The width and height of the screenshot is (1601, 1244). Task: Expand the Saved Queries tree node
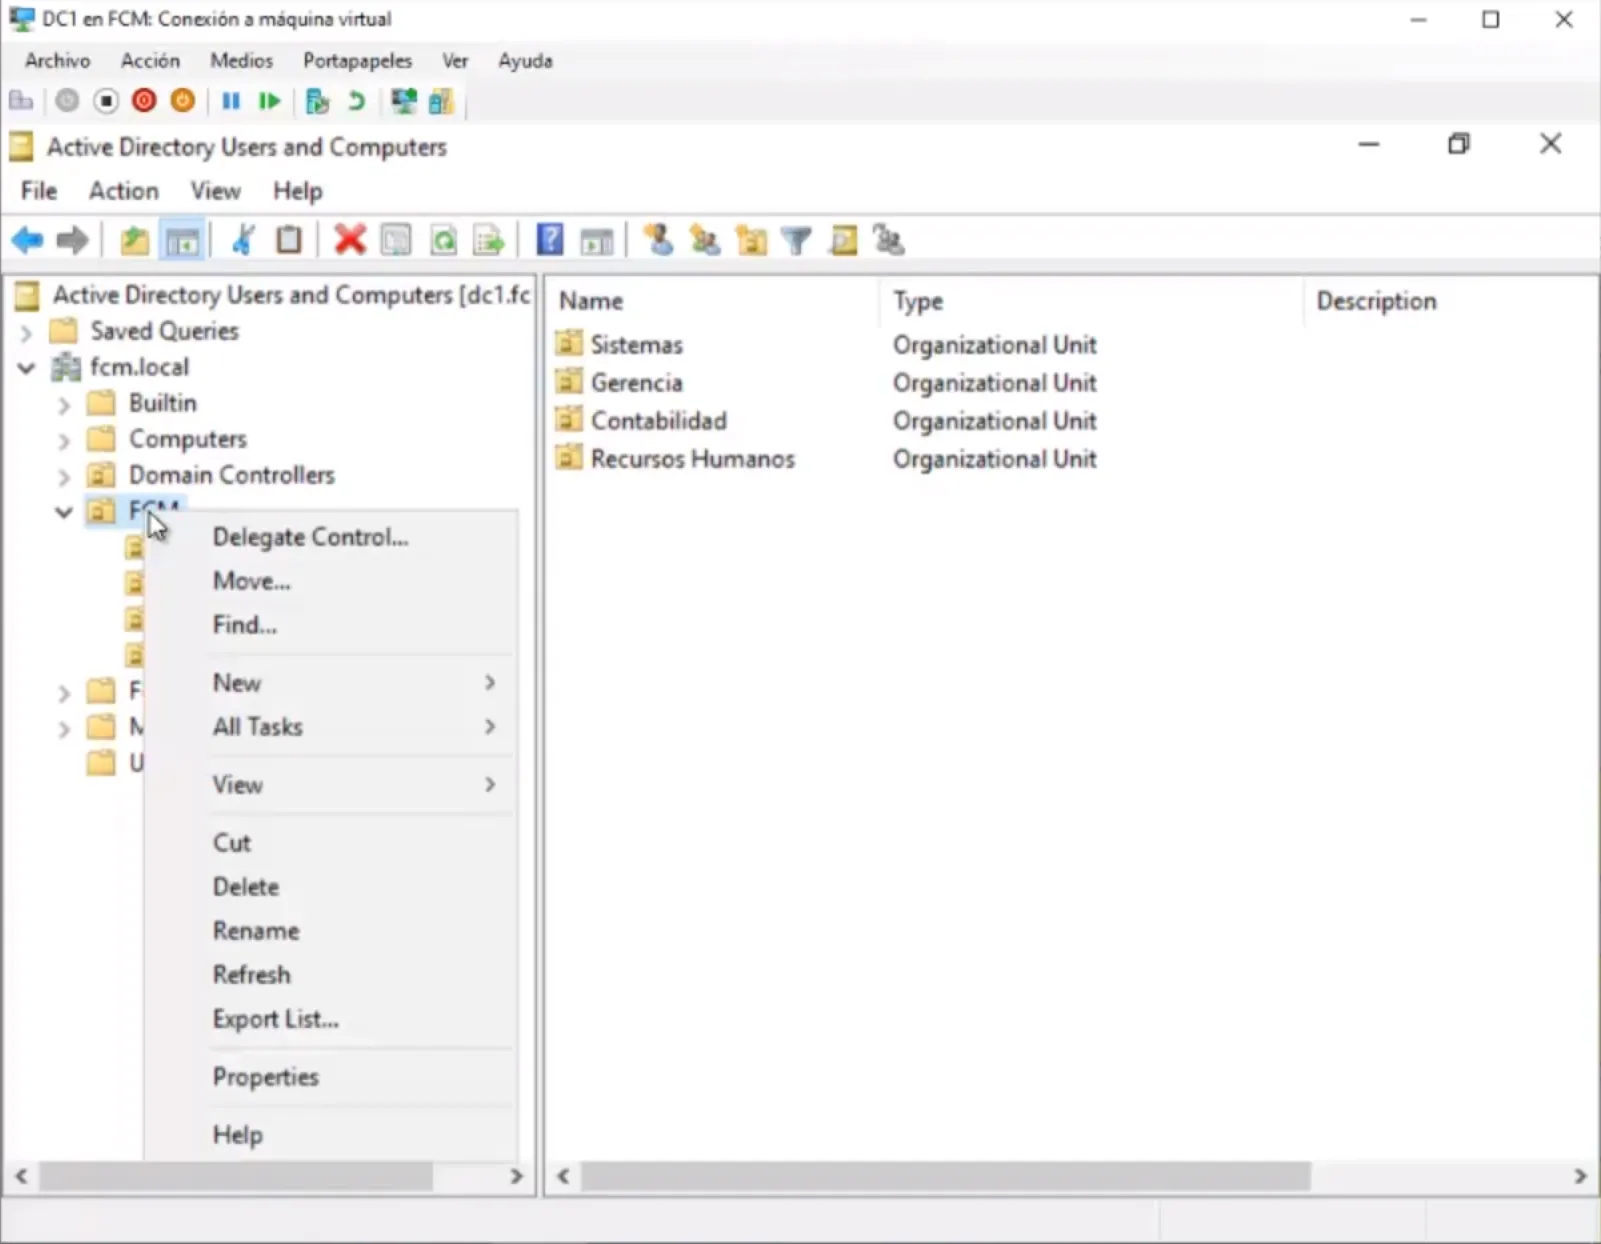pyautogui.click(x=27, y=332)
